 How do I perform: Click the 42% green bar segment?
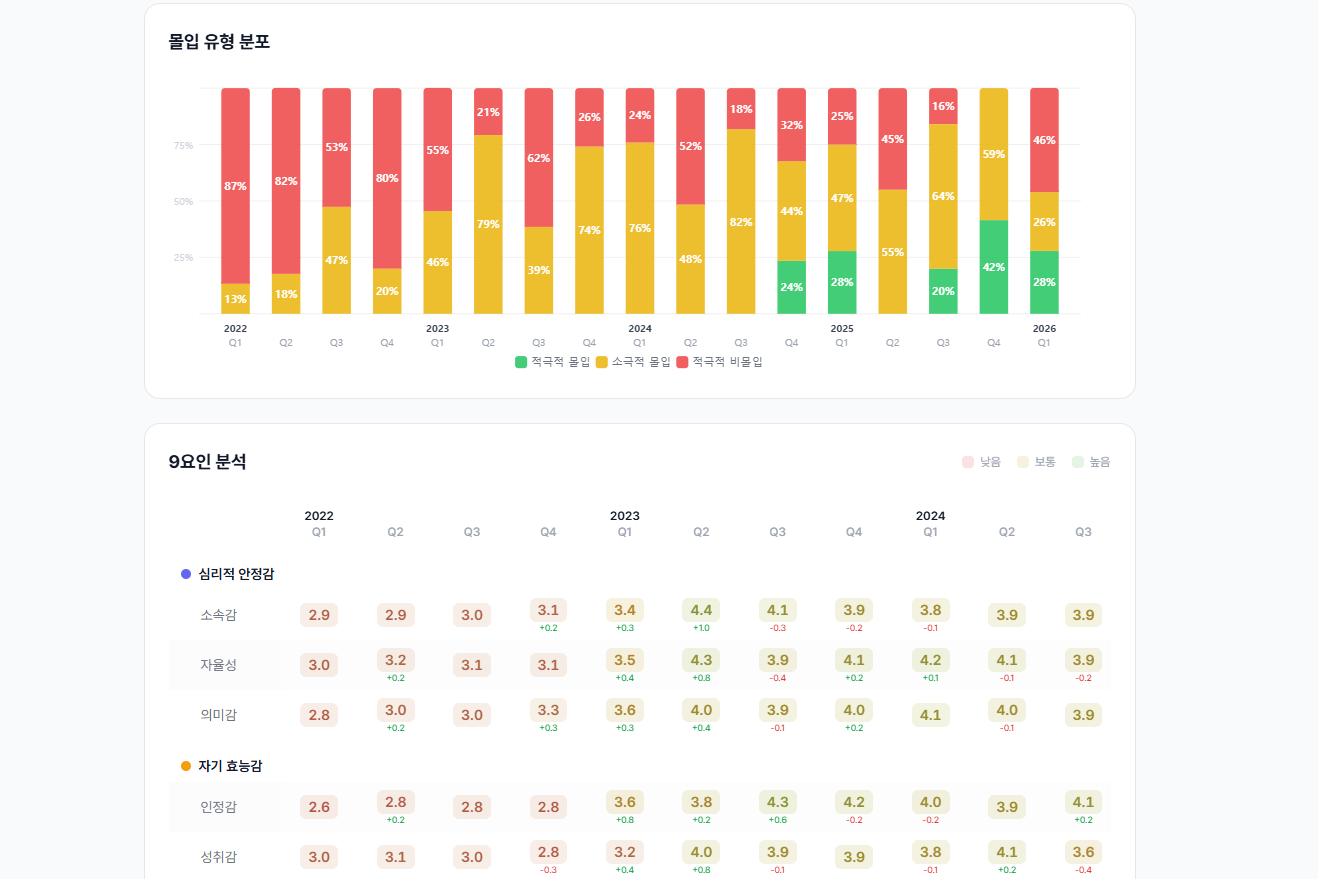(x=994, y=267)
